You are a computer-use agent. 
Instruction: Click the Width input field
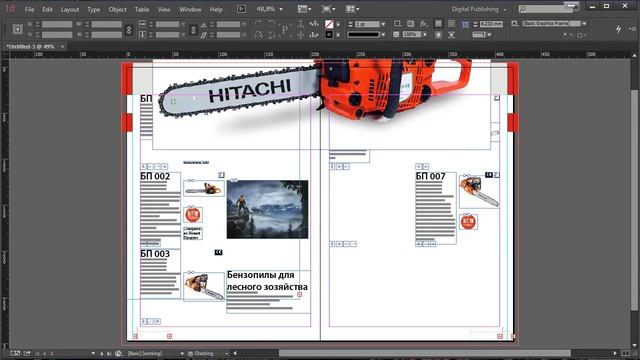[106, 24]
